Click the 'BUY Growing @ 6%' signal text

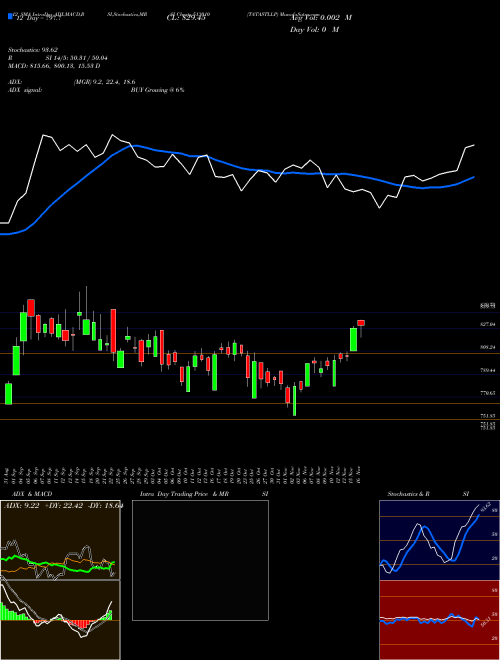[157, 90]
